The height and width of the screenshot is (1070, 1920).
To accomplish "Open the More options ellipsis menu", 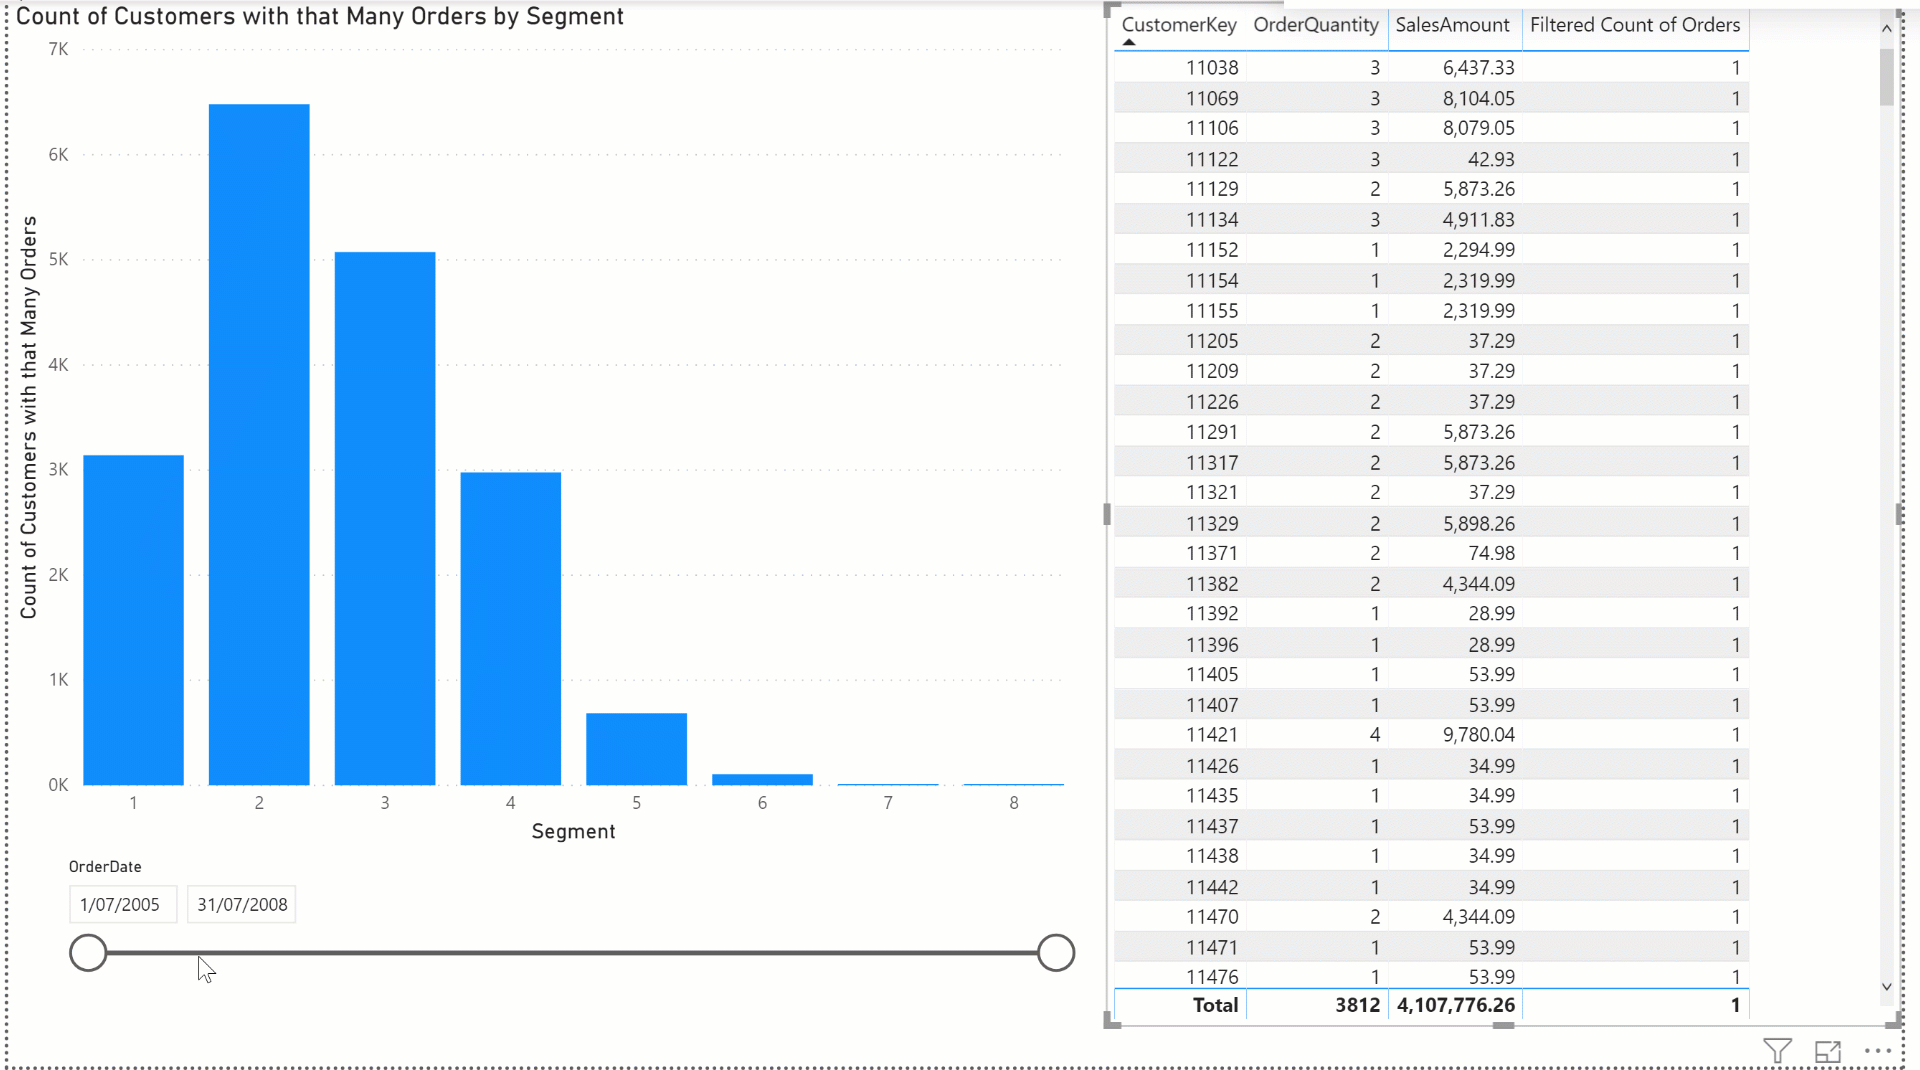I will 1878,1051.
